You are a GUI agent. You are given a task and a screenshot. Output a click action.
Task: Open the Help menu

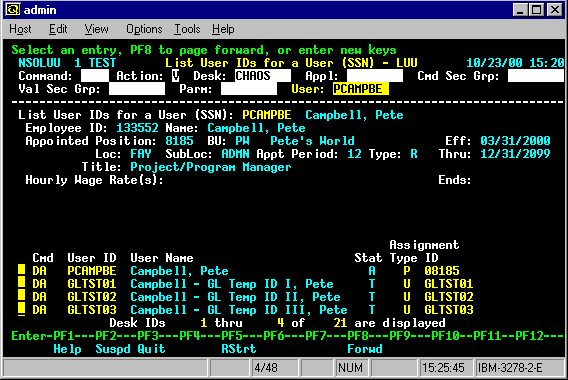click(223, 29)
